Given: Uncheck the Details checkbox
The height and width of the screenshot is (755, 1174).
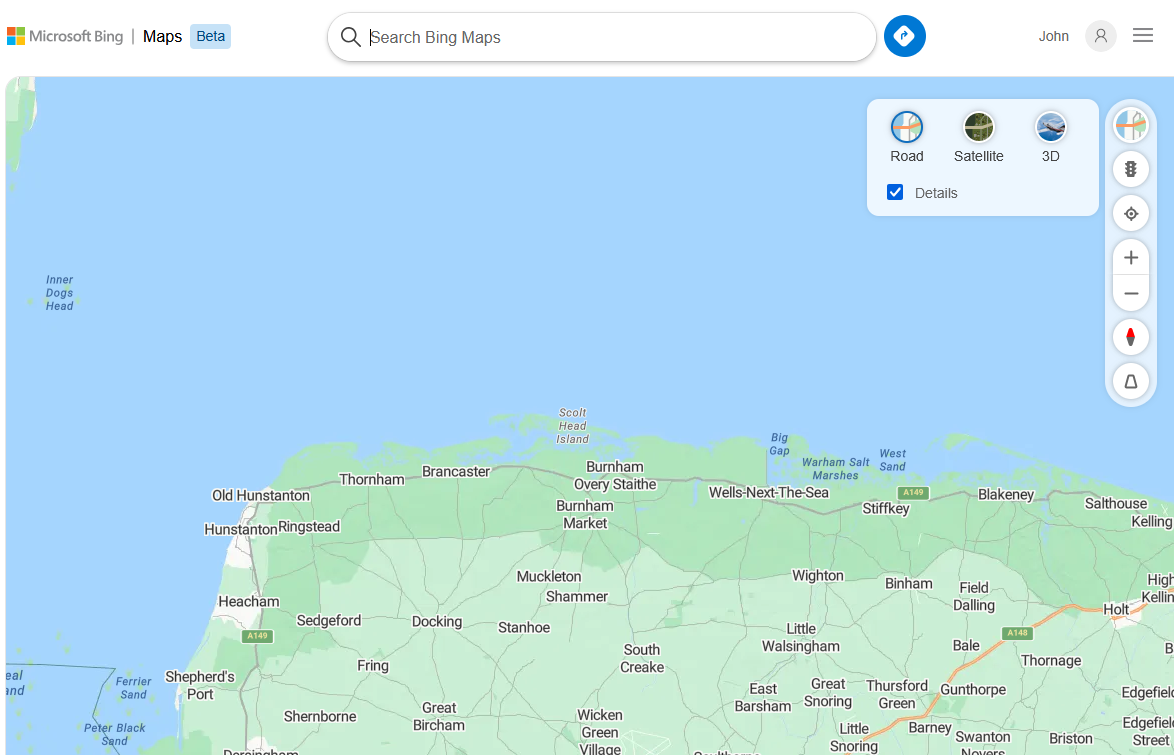Looking at the screenshot, I should click(895, 192).
